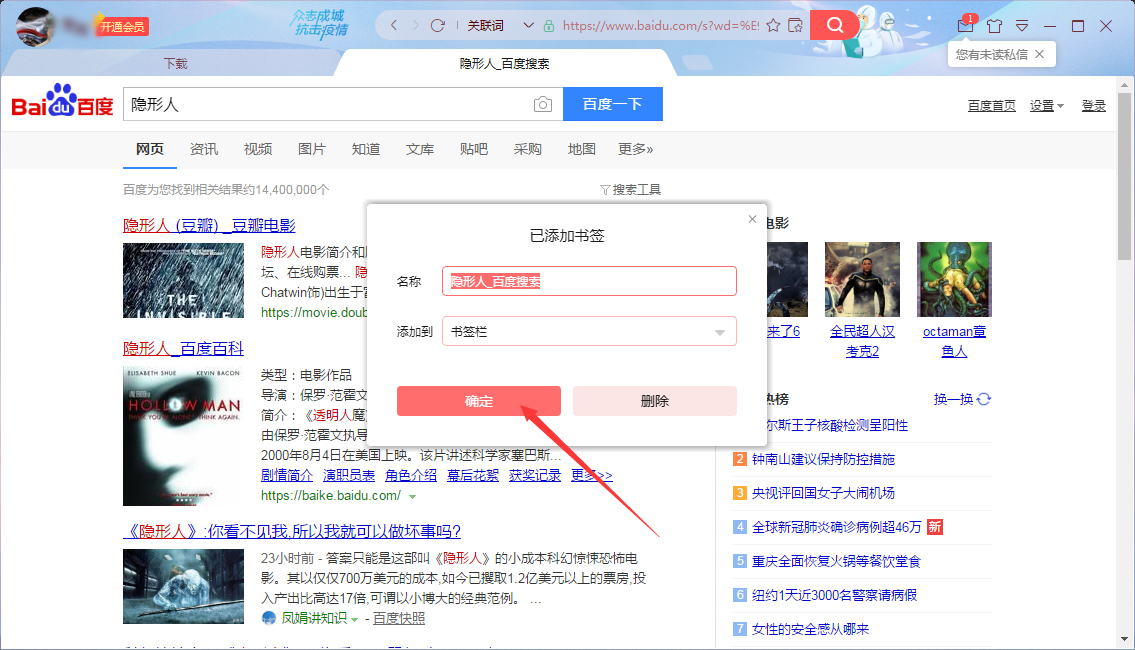Click the back navigation arrow

(392, 24)
